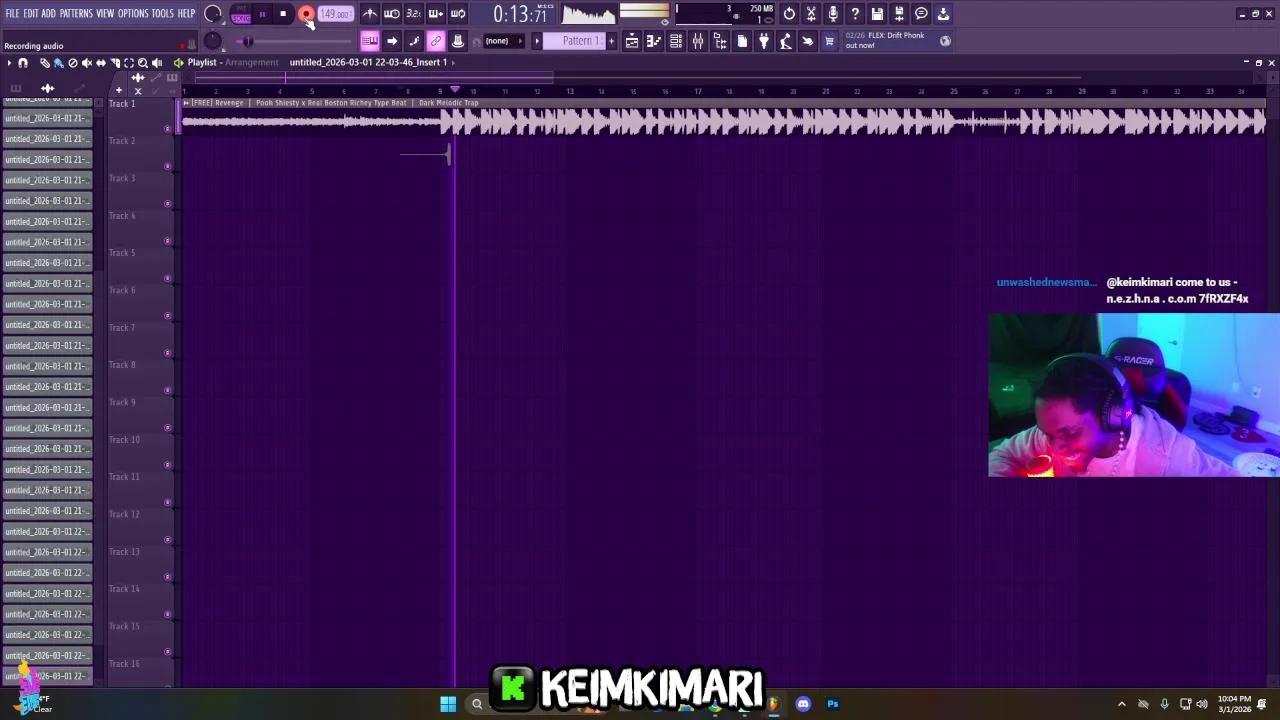The image size is (1280, 720).
Task: Toggle Wait for input before playing
Action: click(392, 14)
